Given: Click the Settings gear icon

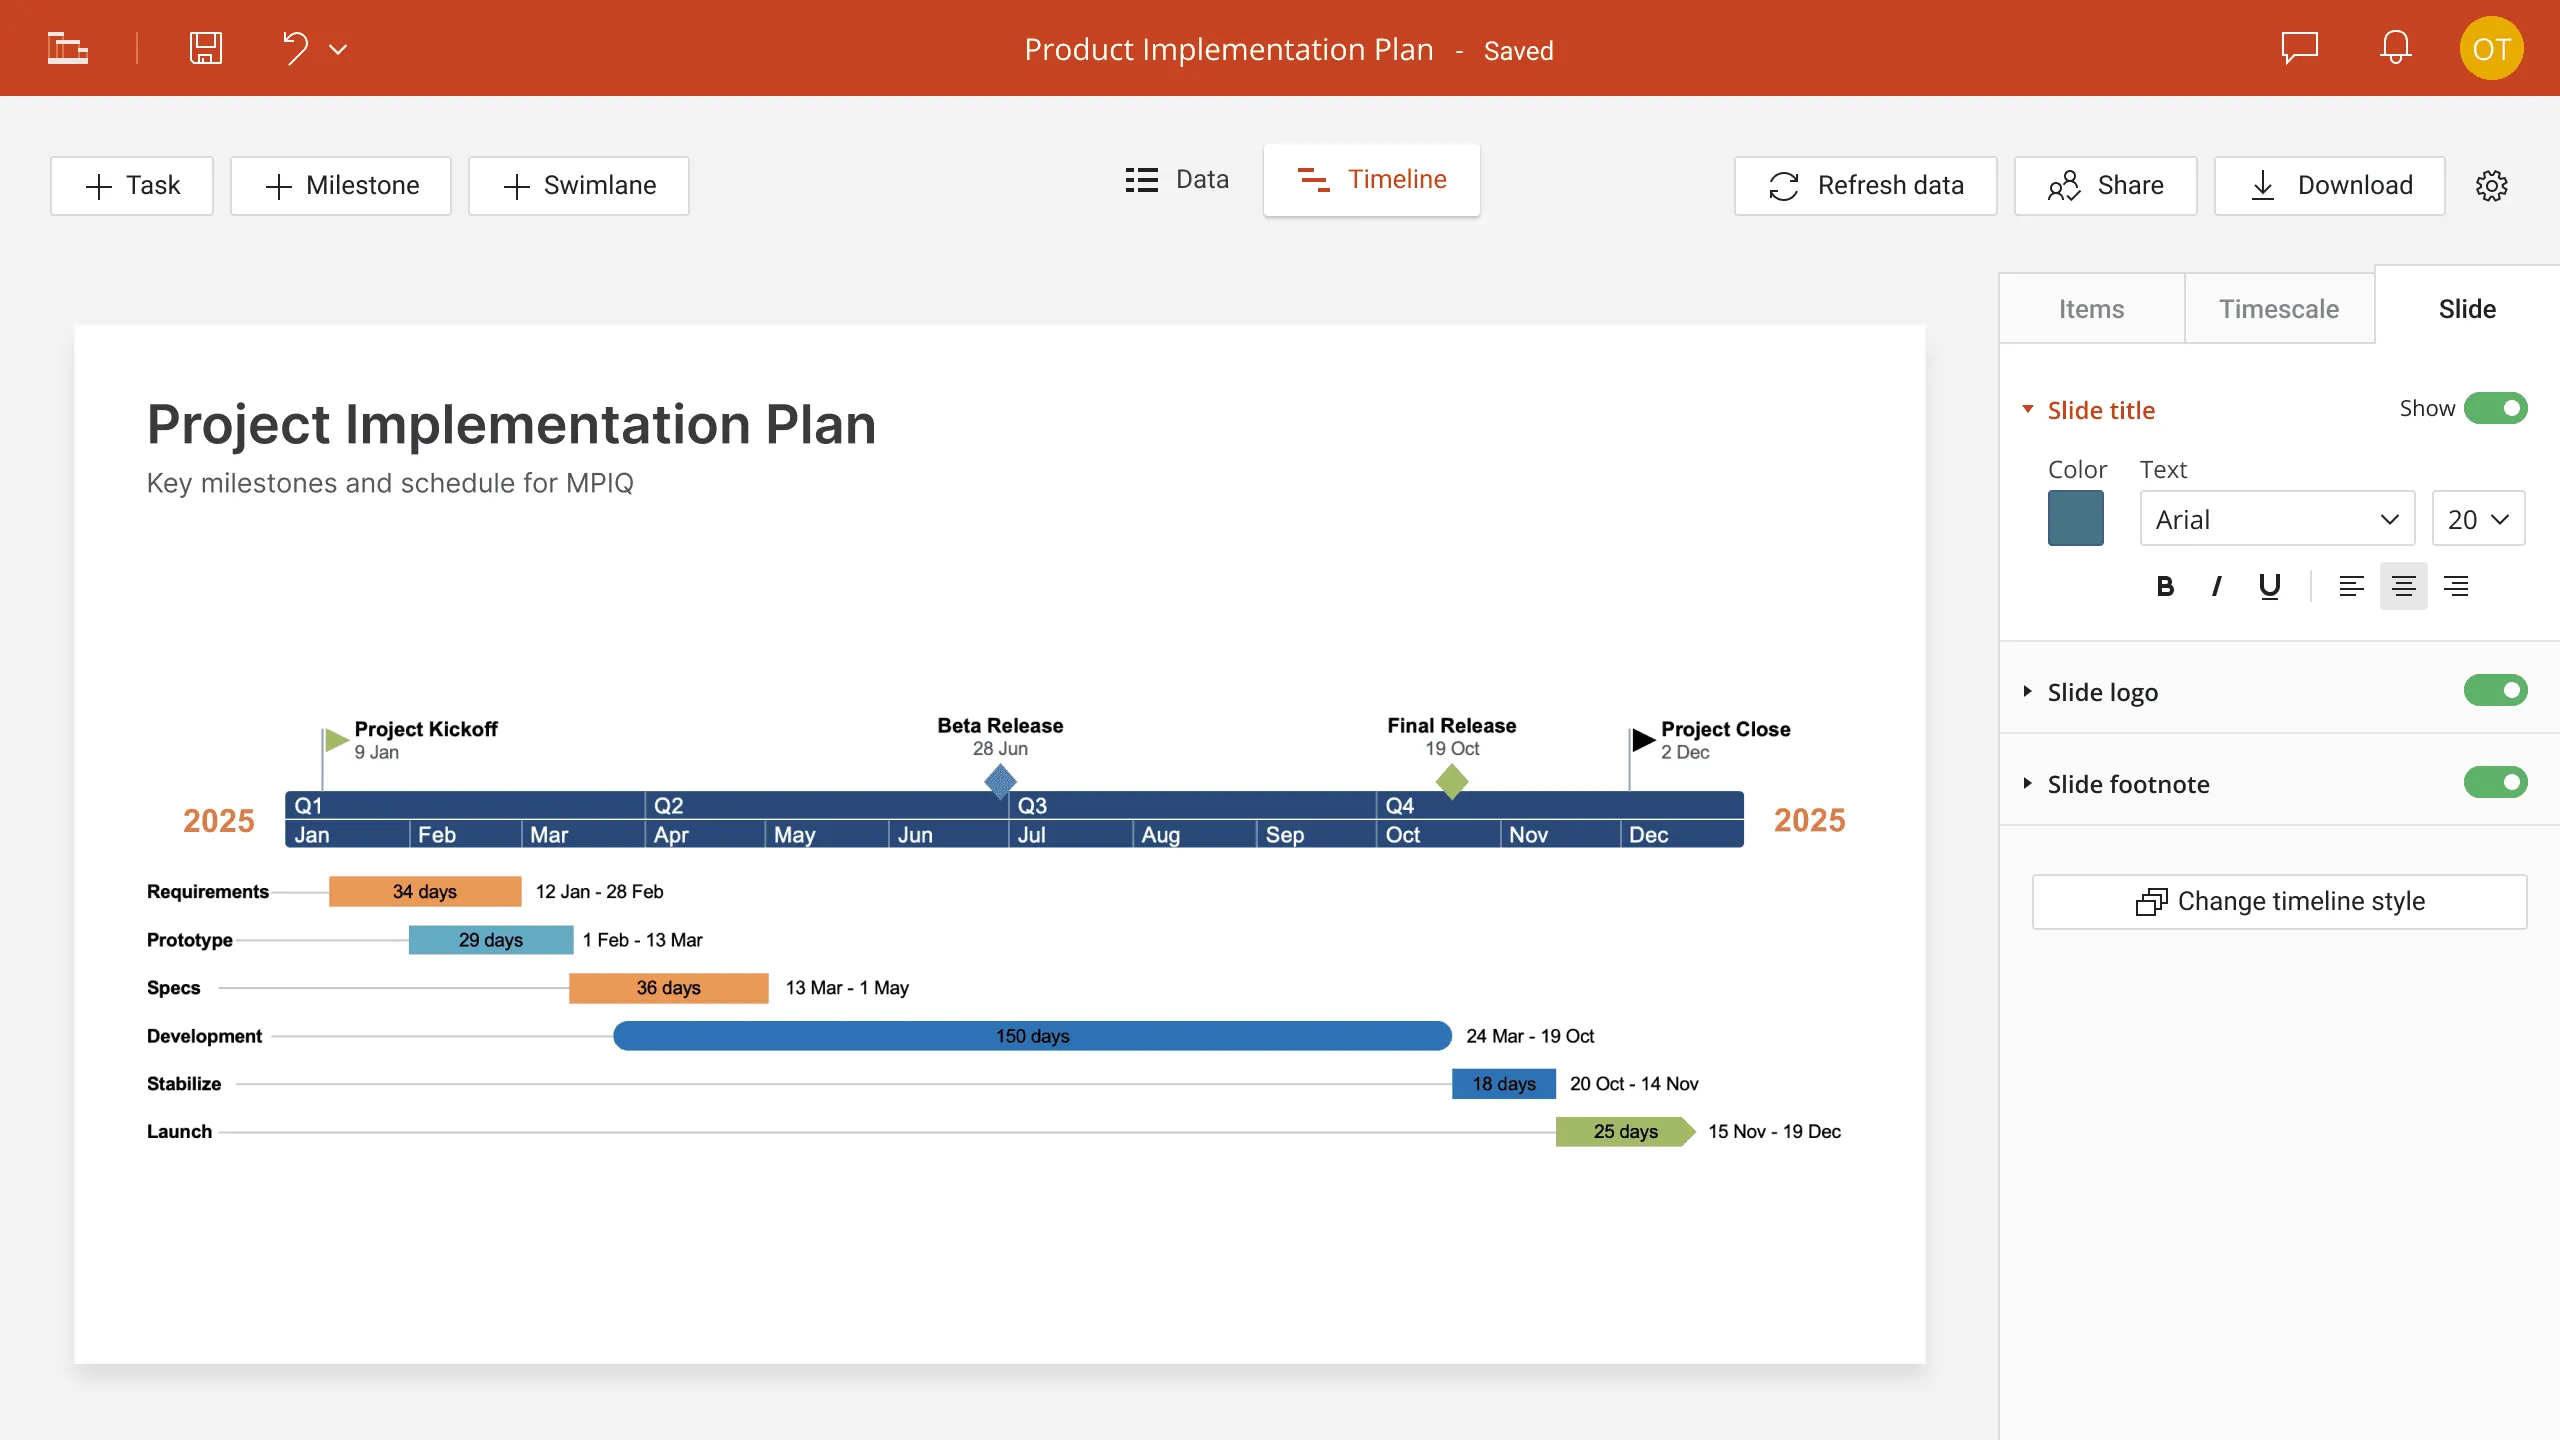Looking at the screenshot, I should [x=2493, y=185].
